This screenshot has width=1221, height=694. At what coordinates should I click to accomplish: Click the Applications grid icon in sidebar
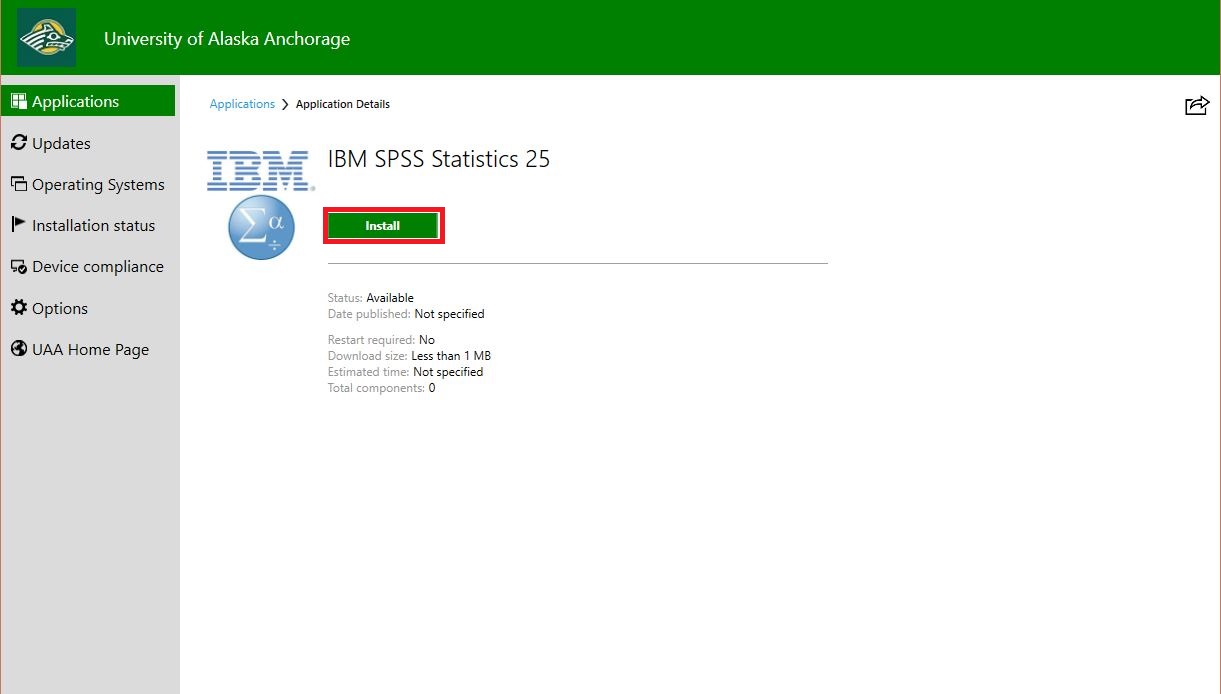coord(18,101)
